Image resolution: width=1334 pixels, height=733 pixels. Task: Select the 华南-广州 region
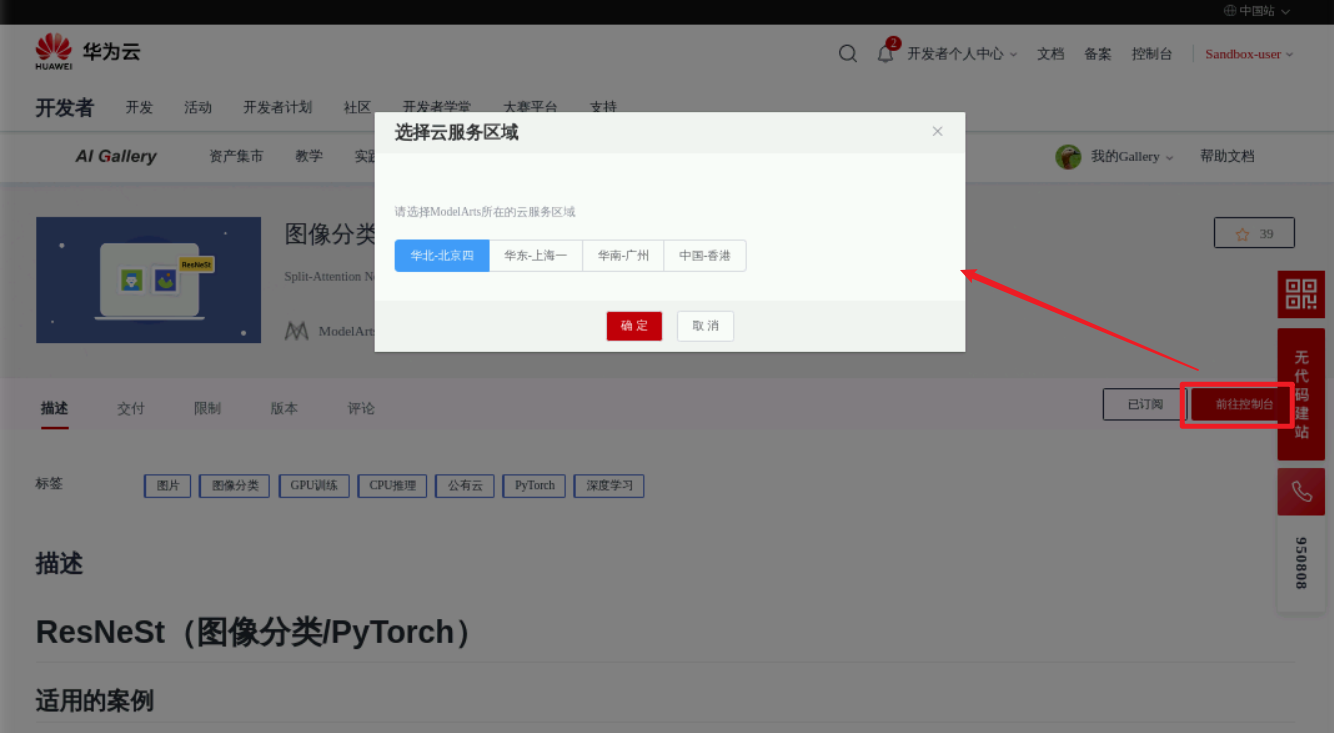click(623, 256)
